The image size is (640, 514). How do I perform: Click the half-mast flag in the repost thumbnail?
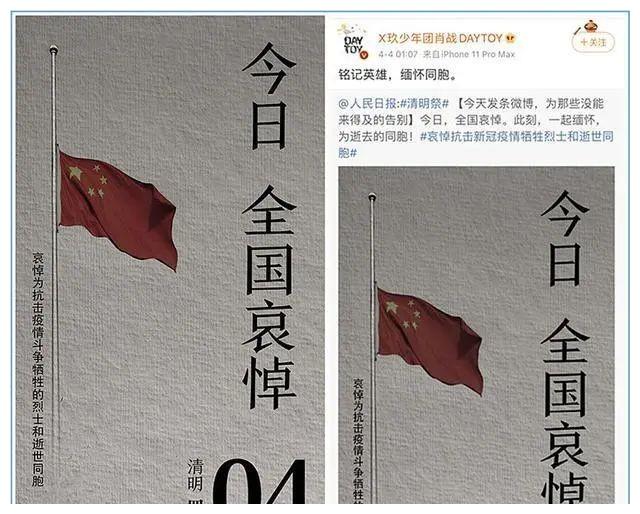click(430, 341)
